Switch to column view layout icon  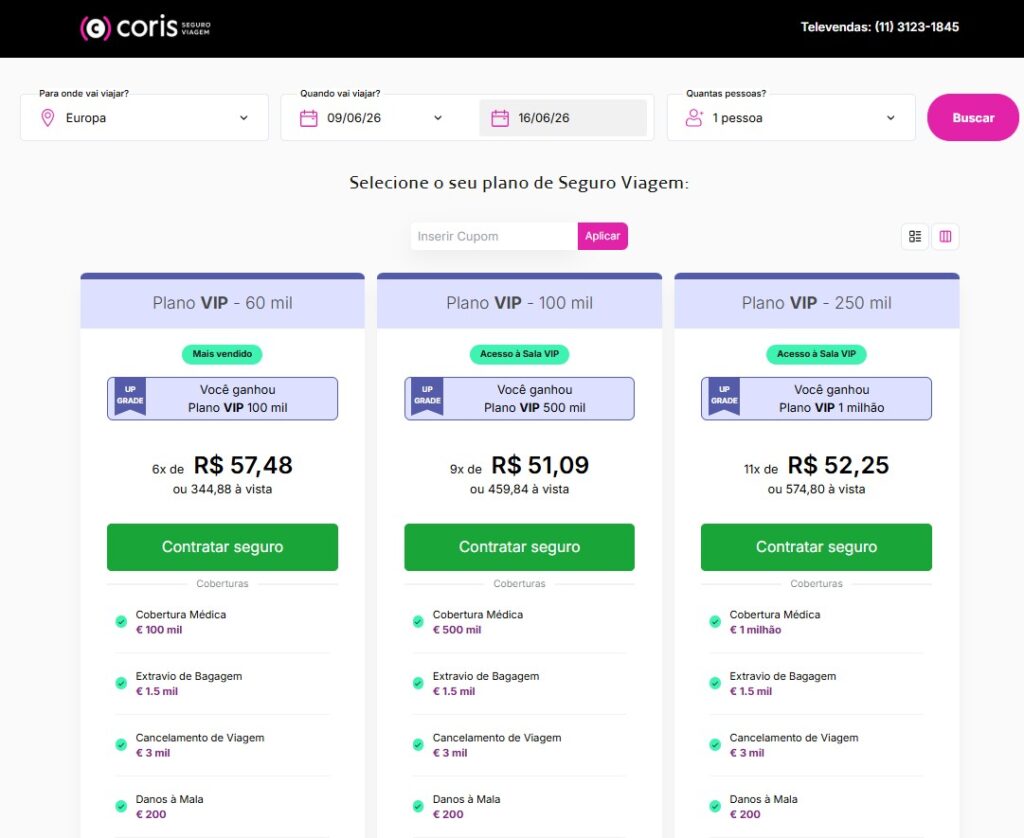(x=945, y=237)
